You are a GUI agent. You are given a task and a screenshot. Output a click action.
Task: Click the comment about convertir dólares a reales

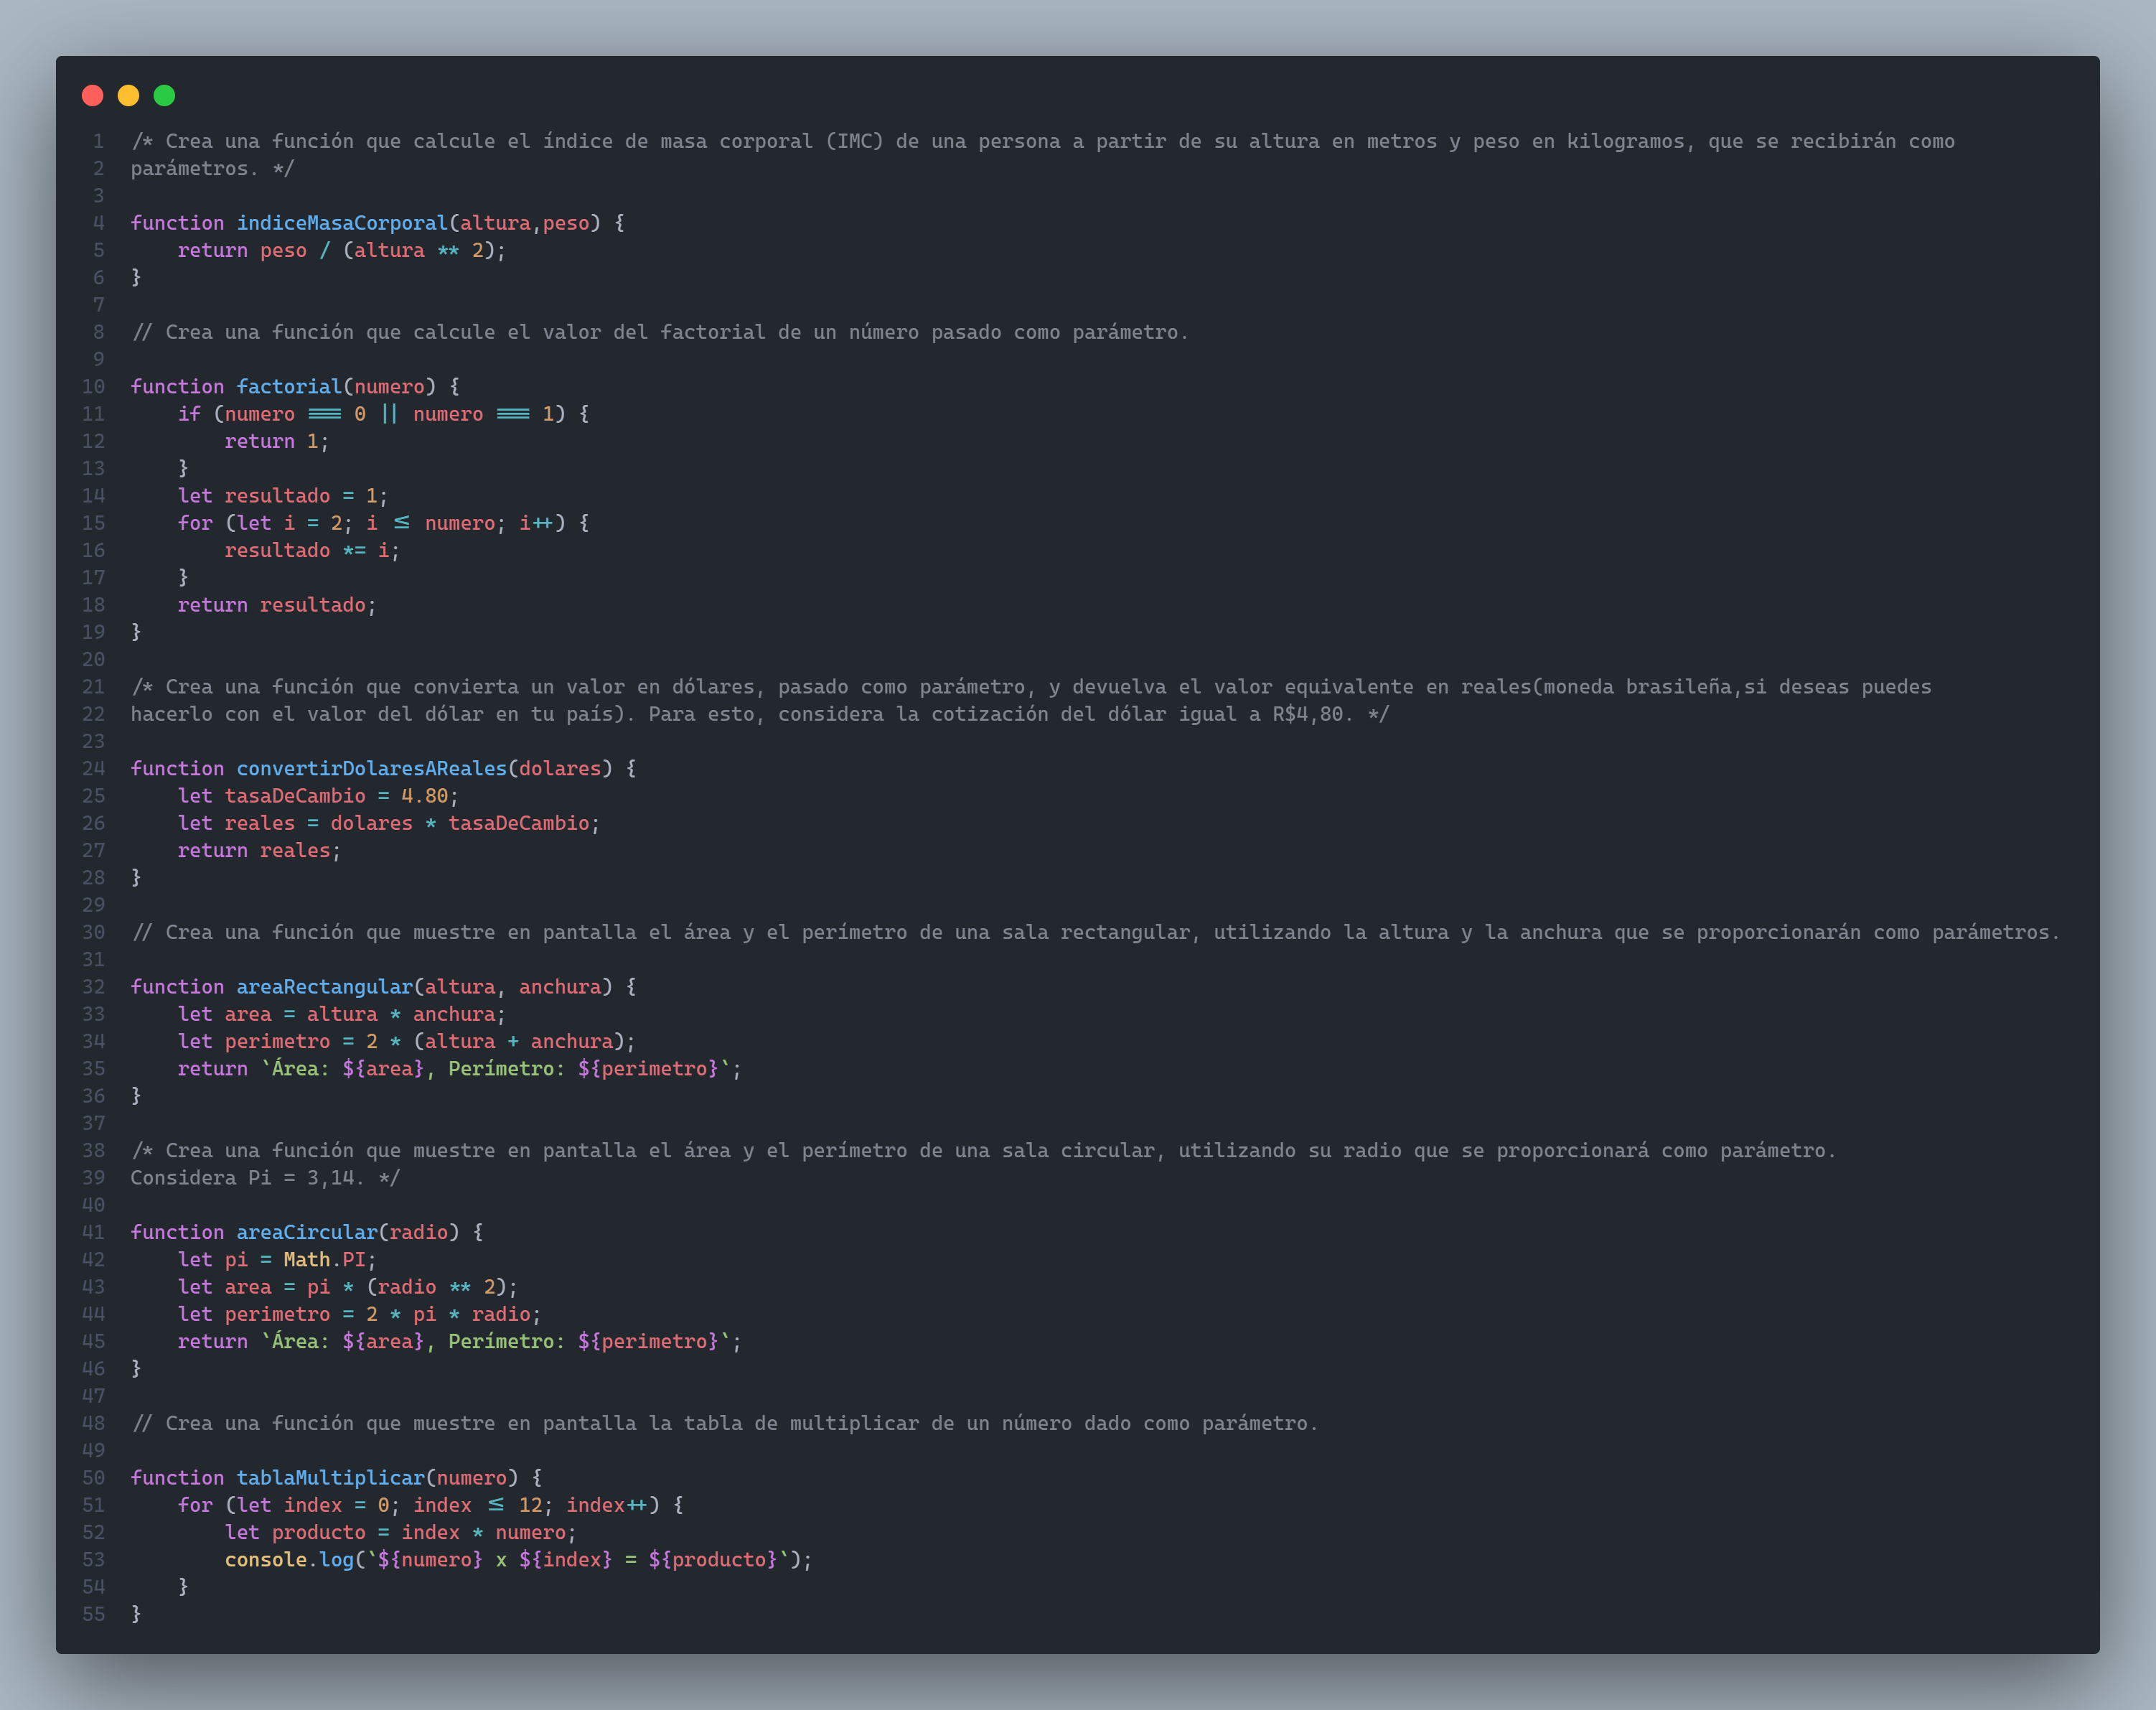tap(1031, 687)
